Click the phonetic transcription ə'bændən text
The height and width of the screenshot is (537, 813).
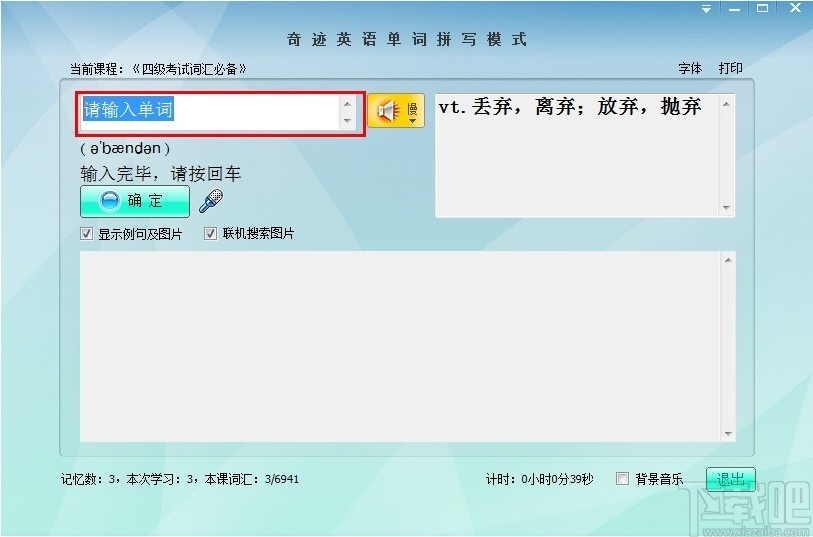click(x=125, y=149)
